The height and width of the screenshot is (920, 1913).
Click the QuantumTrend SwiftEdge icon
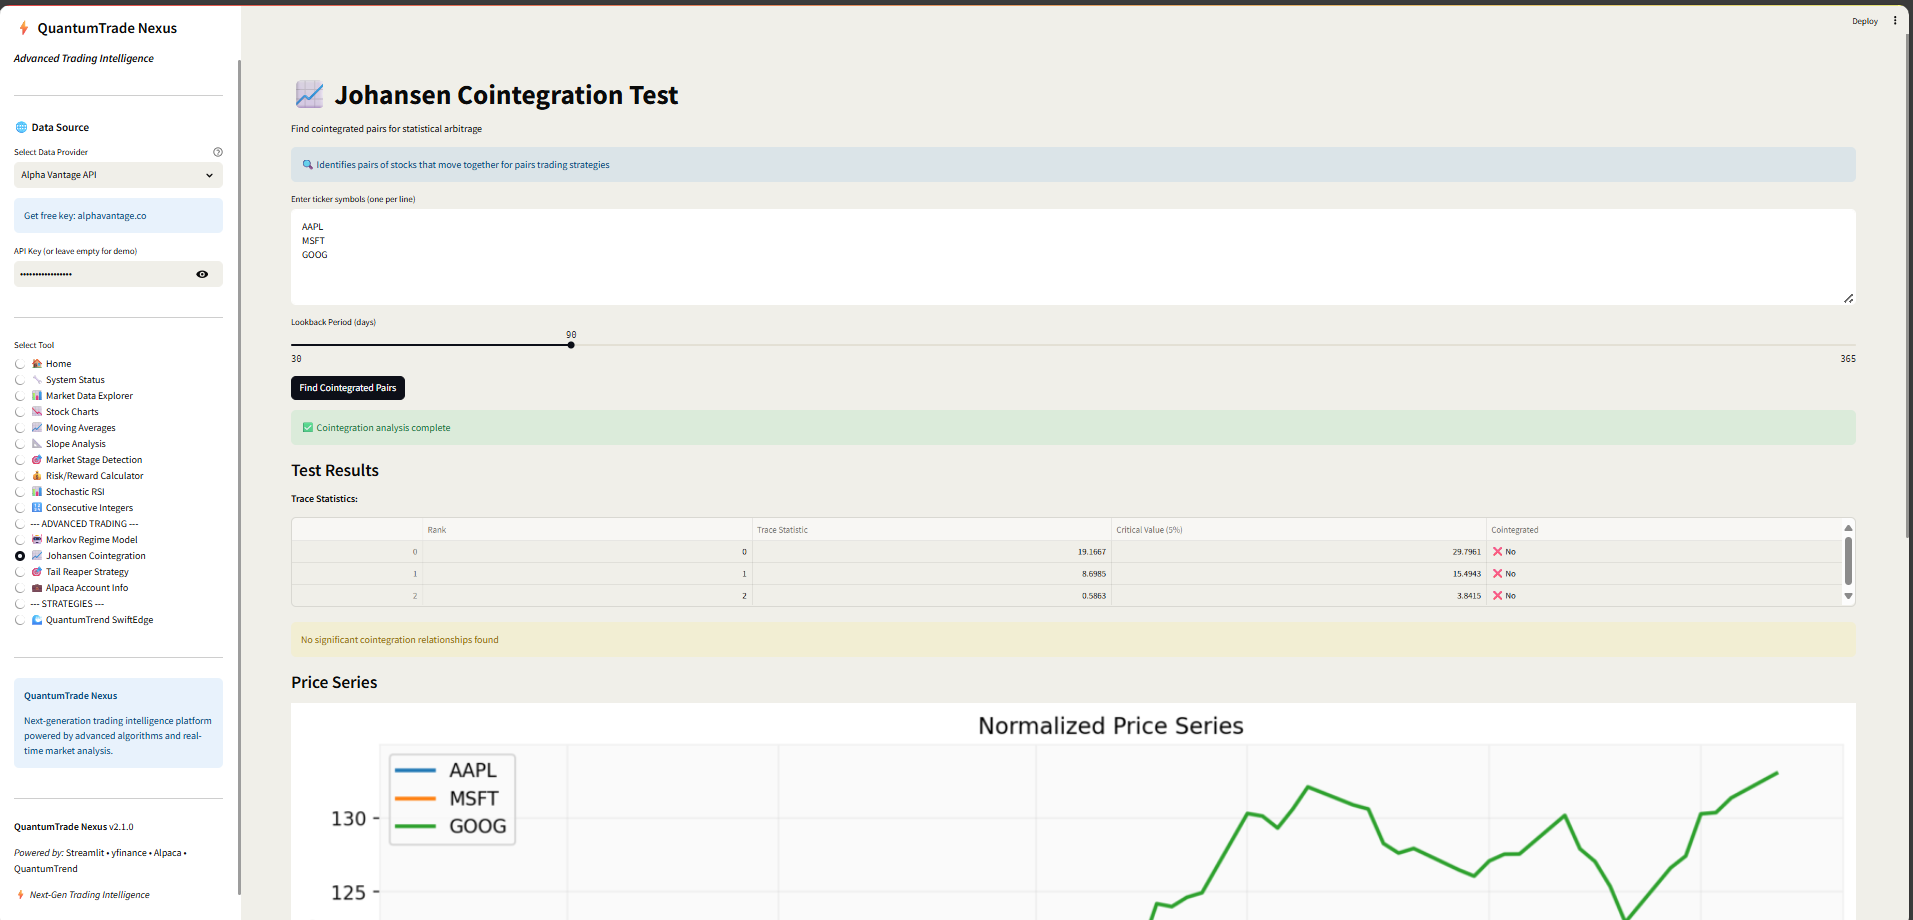[x=37, y=620]
